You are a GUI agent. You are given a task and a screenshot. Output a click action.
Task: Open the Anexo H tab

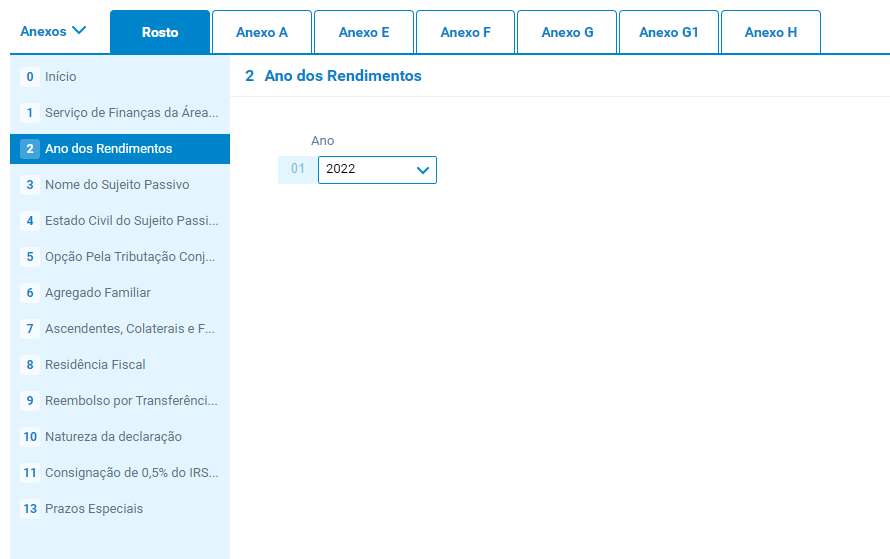pyautogui.click(x=771, y=32)
